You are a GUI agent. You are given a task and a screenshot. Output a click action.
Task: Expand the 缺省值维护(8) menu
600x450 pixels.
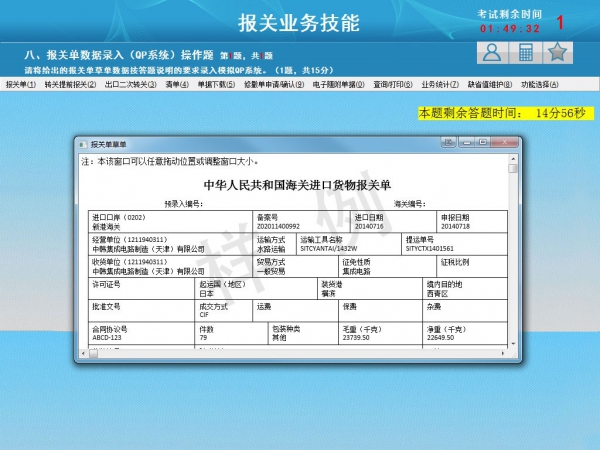(491, 85)
